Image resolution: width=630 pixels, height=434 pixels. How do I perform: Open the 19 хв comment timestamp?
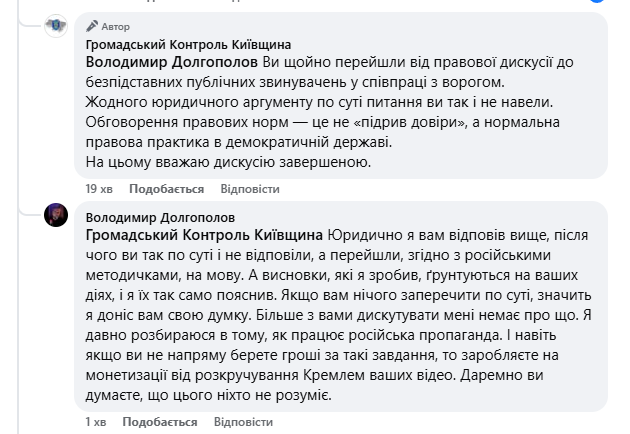click(97, 188)
